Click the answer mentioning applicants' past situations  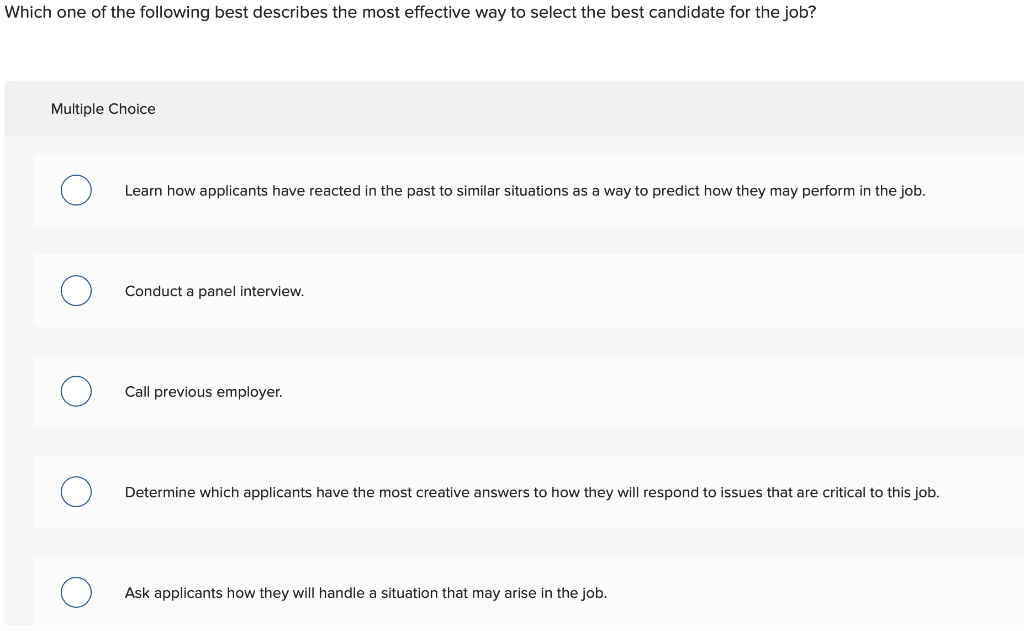coord(524,190)
